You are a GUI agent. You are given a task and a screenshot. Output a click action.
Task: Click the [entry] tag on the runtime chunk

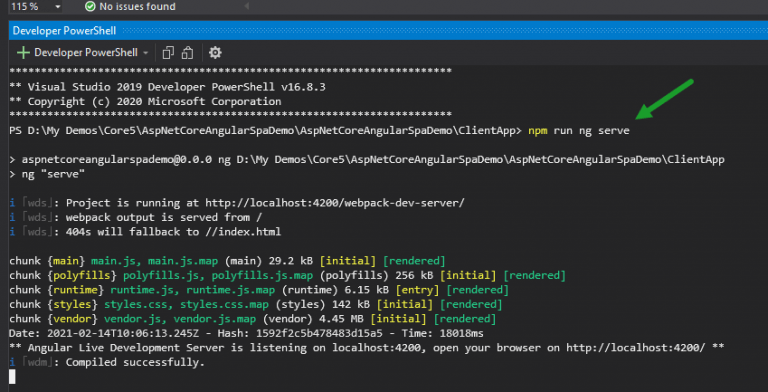point(417,290)
